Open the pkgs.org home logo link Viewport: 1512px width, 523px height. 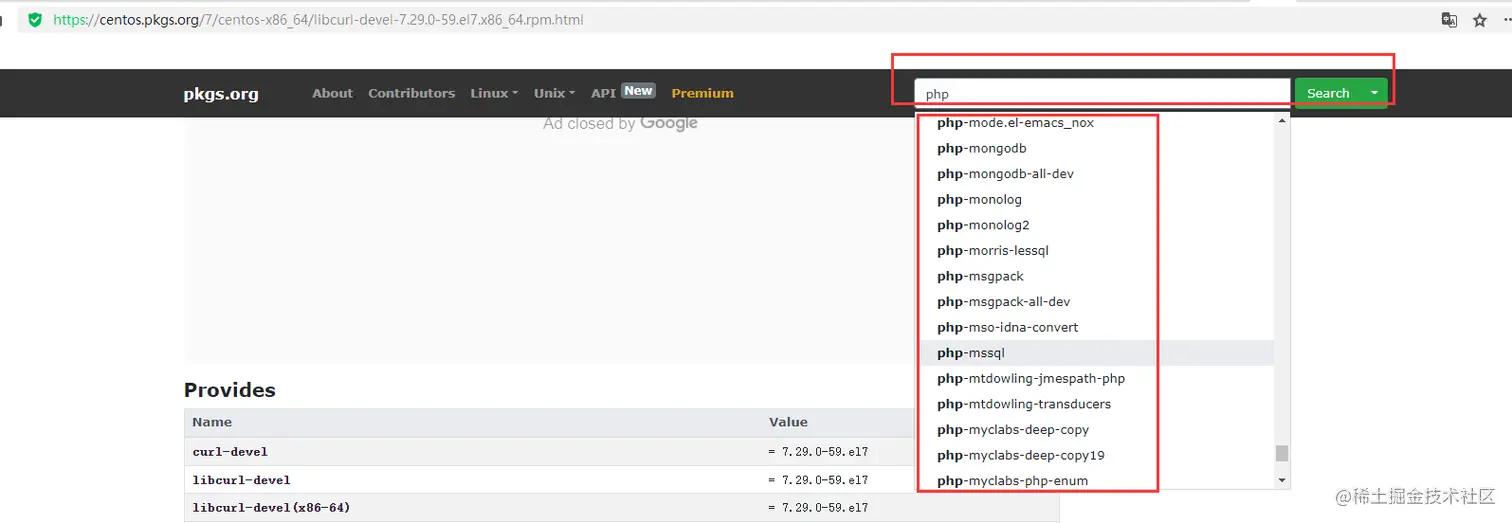[x=221, y=94]
